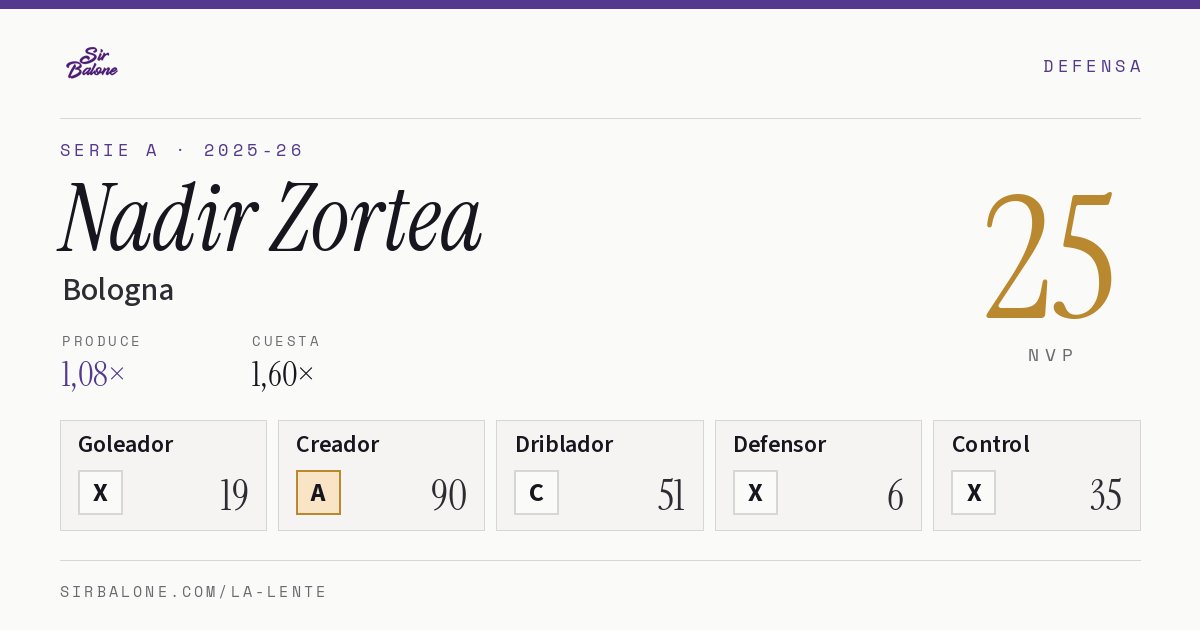Image resolution: width=1200 pixels, height=630 pixels.
Task: Click the club name Bologna
Action: tap(118, 290)
